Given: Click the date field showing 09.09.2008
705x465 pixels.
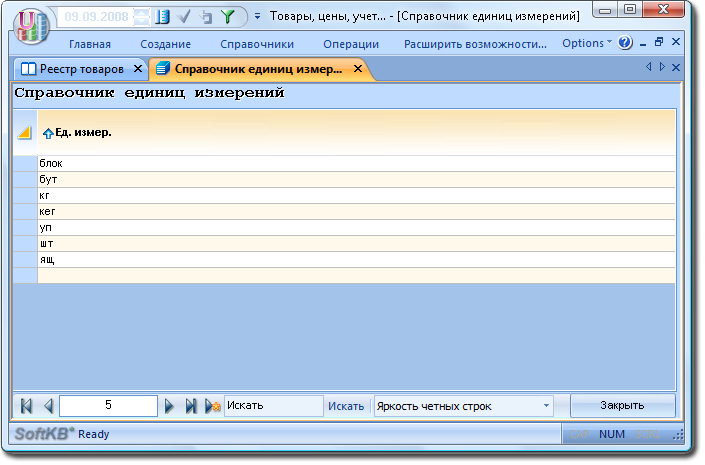Looking at the screenshot, I should pos(96,17).
